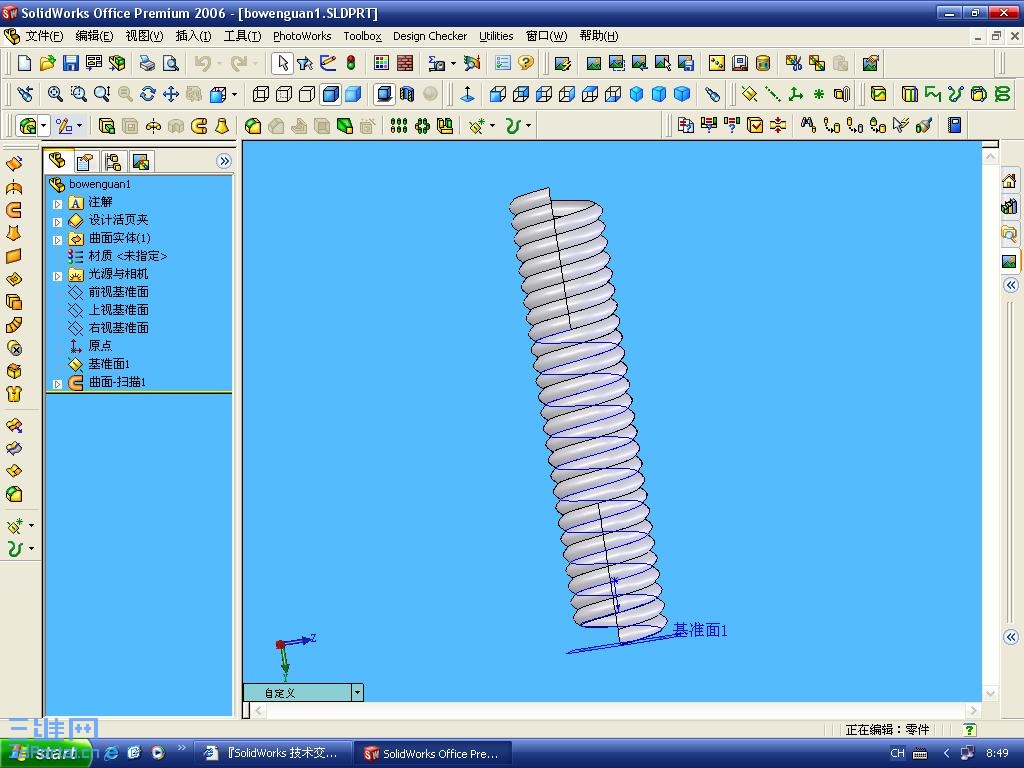The height and width of the screenshot is (768, 1024).
Task: Save the part using the floppy disk icon
Action: pyautogui.click(x=71, y=63)
